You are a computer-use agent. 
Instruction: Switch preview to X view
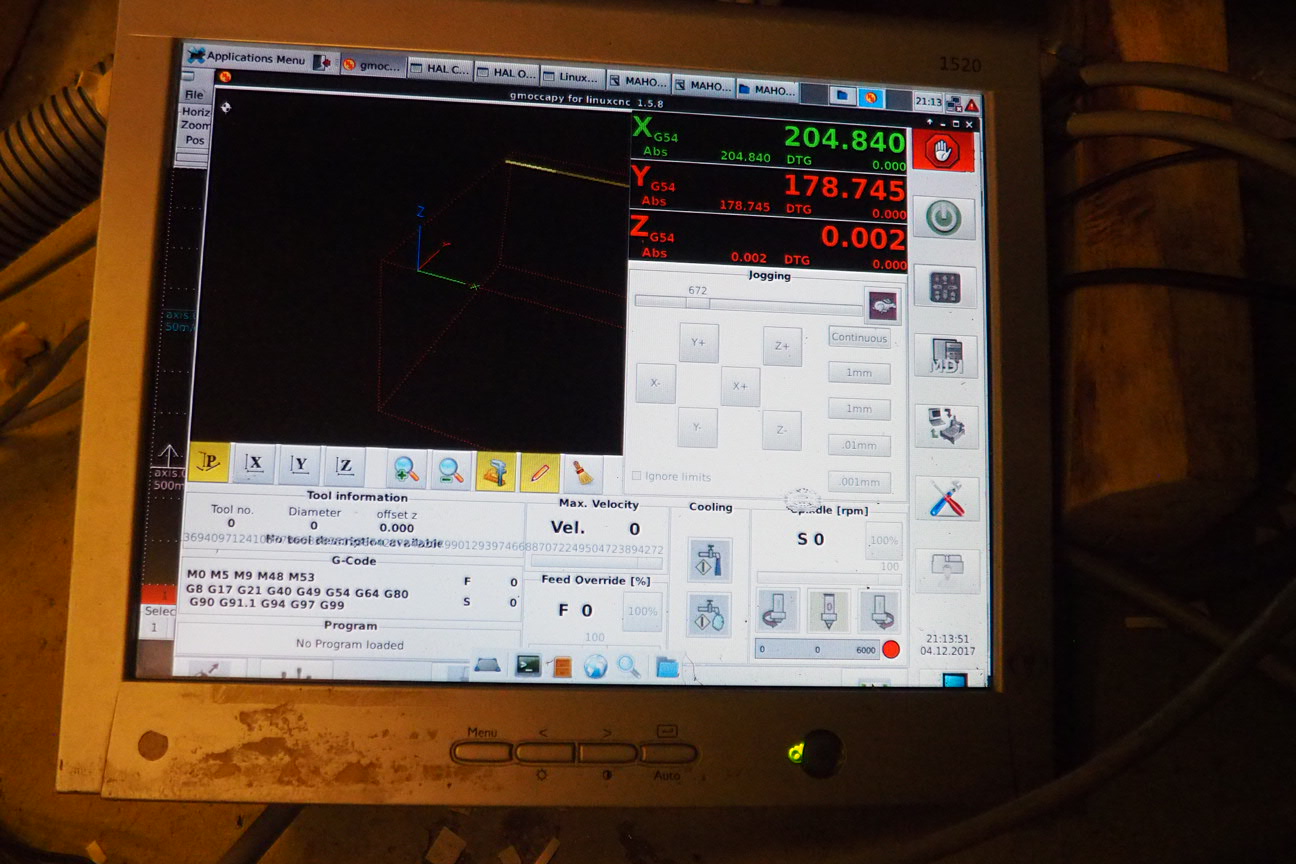pos(254,464)
